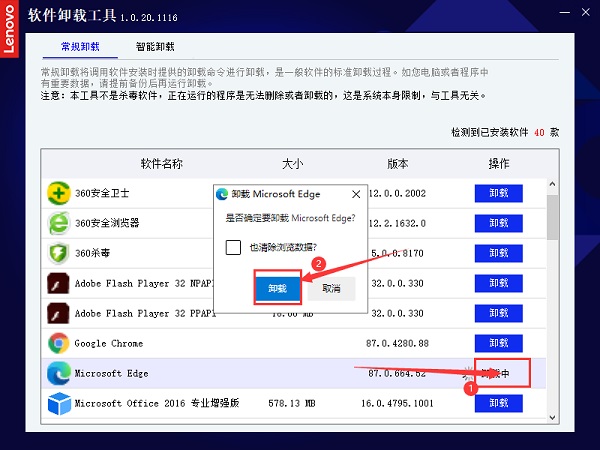Viewport: 600px width, 450px height.
Task: Click 取消 in the Edge dialog
Action: coord(331,288)
